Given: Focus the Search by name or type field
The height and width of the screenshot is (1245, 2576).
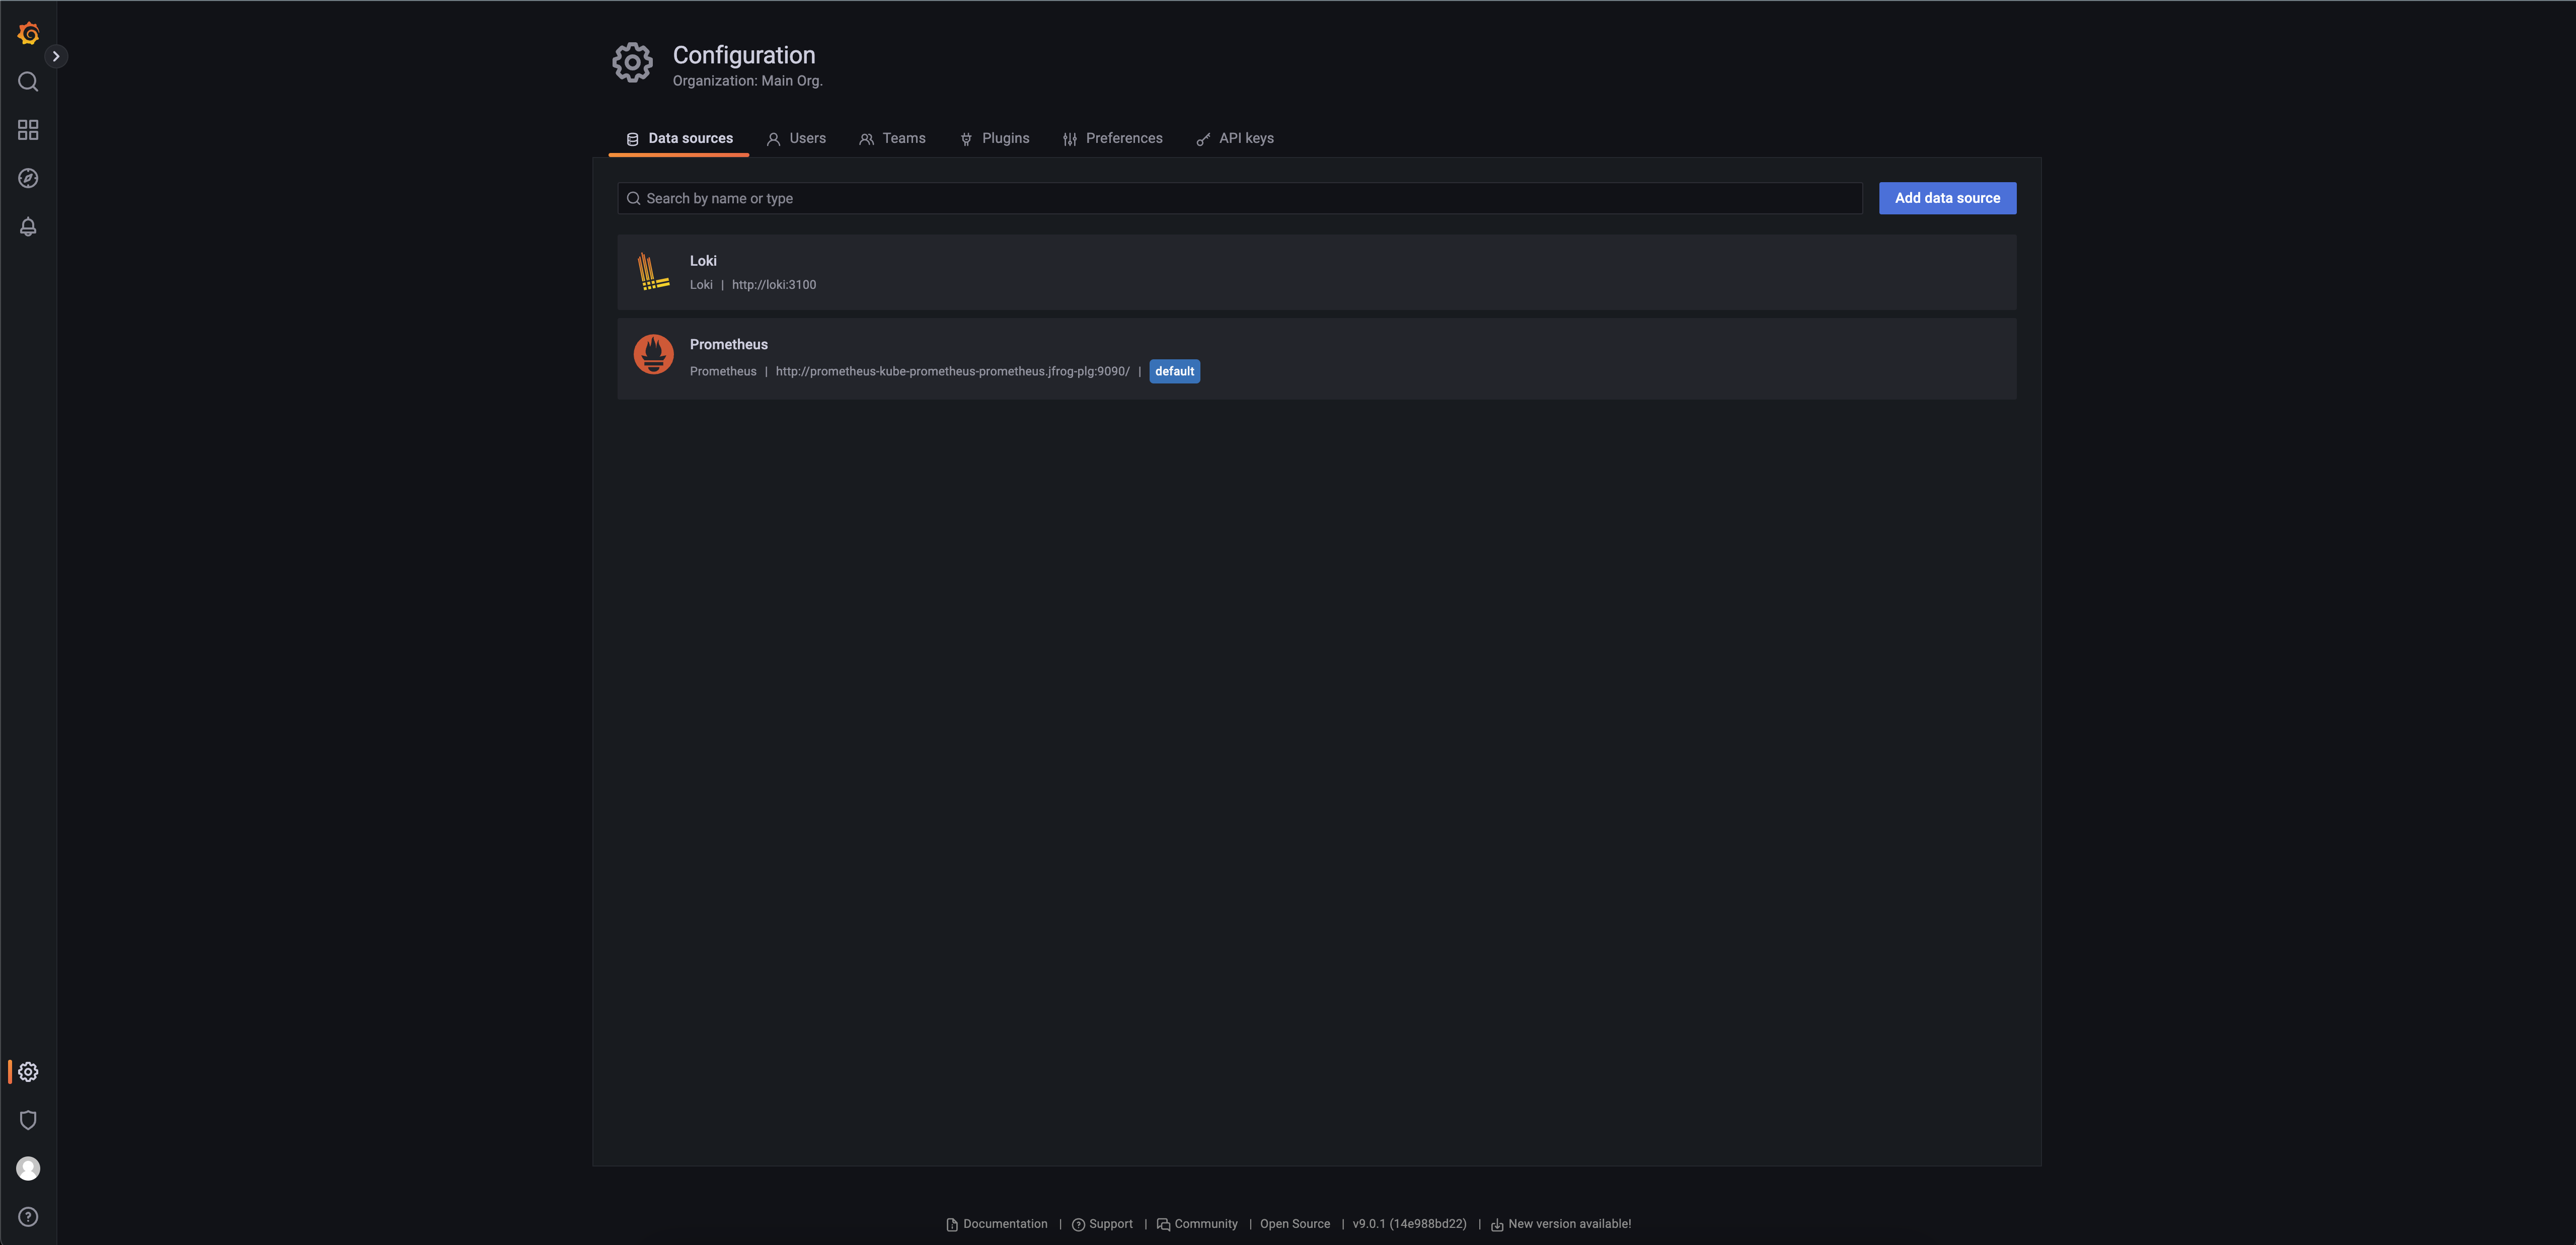Looking at the screenshot, I should point(1240,198).
